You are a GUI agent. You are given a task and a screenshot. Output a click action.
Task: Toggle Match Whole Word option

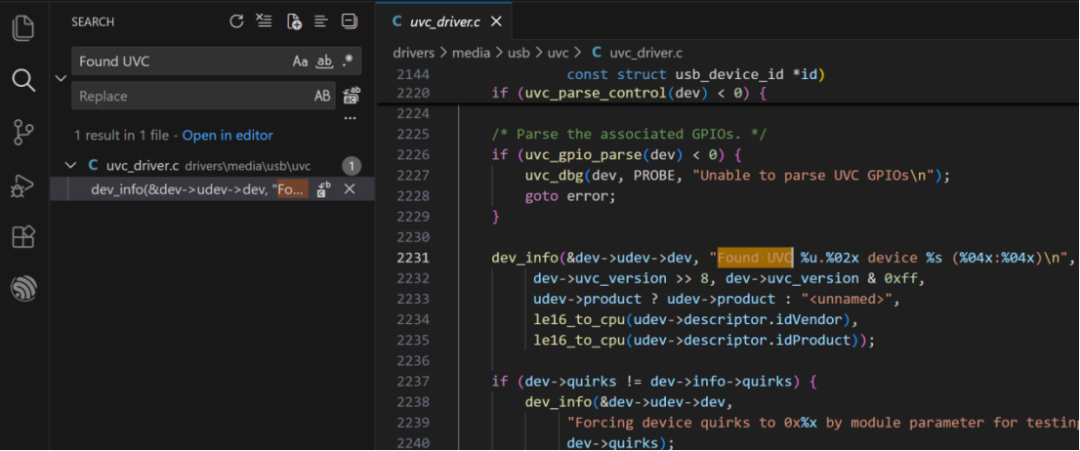click(x=324, y=61)
